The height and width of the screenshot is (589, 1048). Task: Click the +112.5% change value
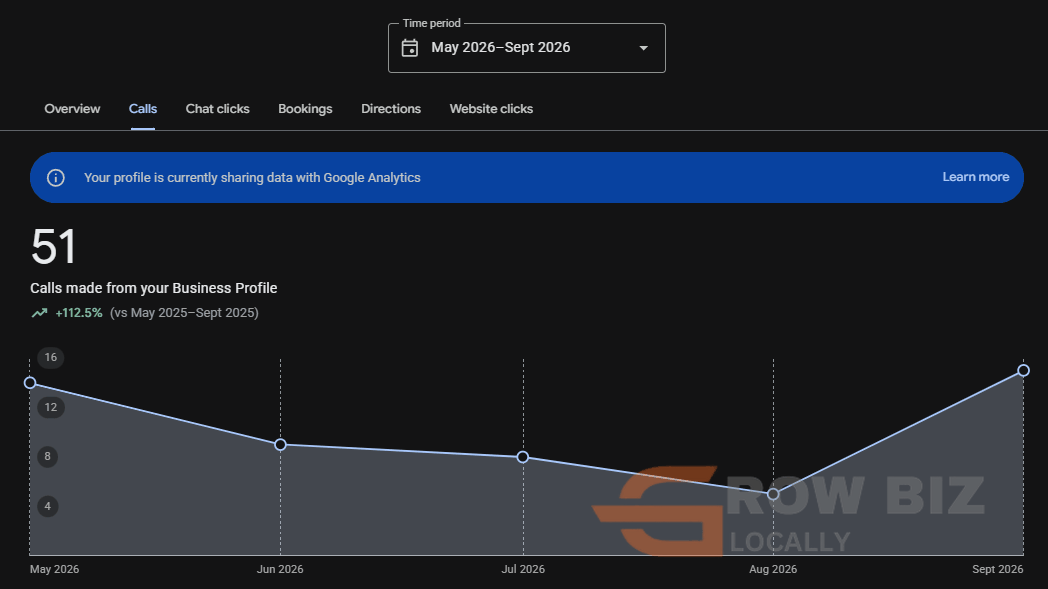79,313
